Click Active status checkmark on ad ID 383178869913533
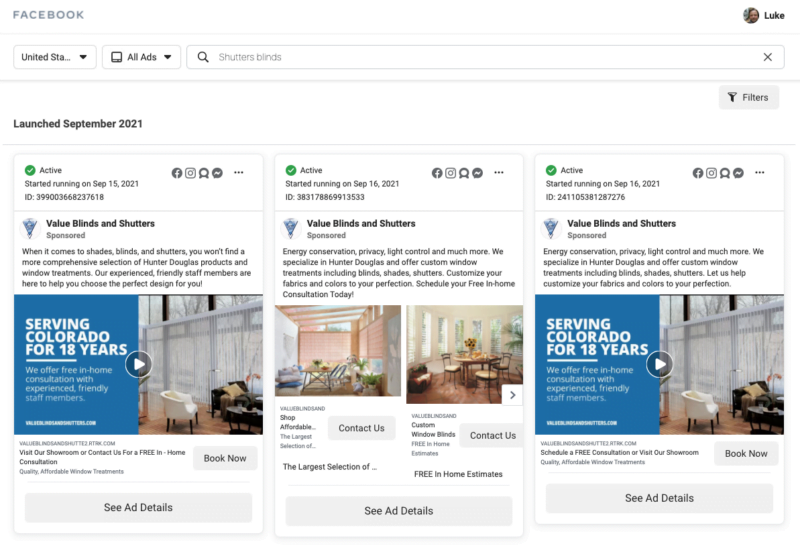 (291, 170)
